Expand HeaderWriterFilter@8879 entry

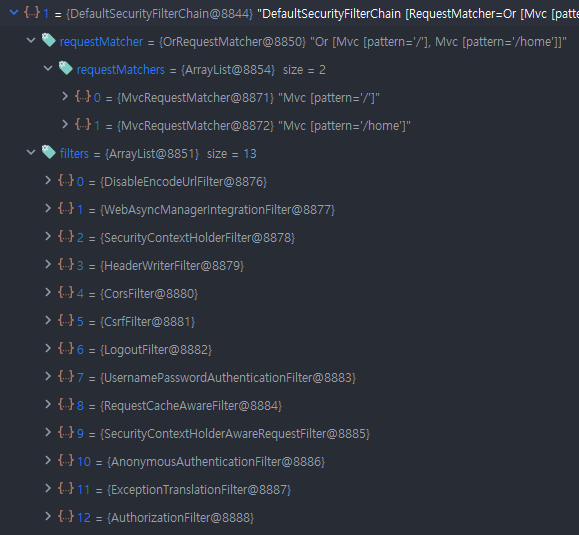point(48,264)
